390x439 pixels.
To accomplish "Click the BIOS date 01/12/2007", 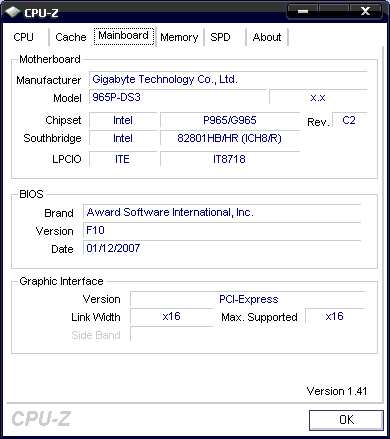I will [x=222, y=248].
